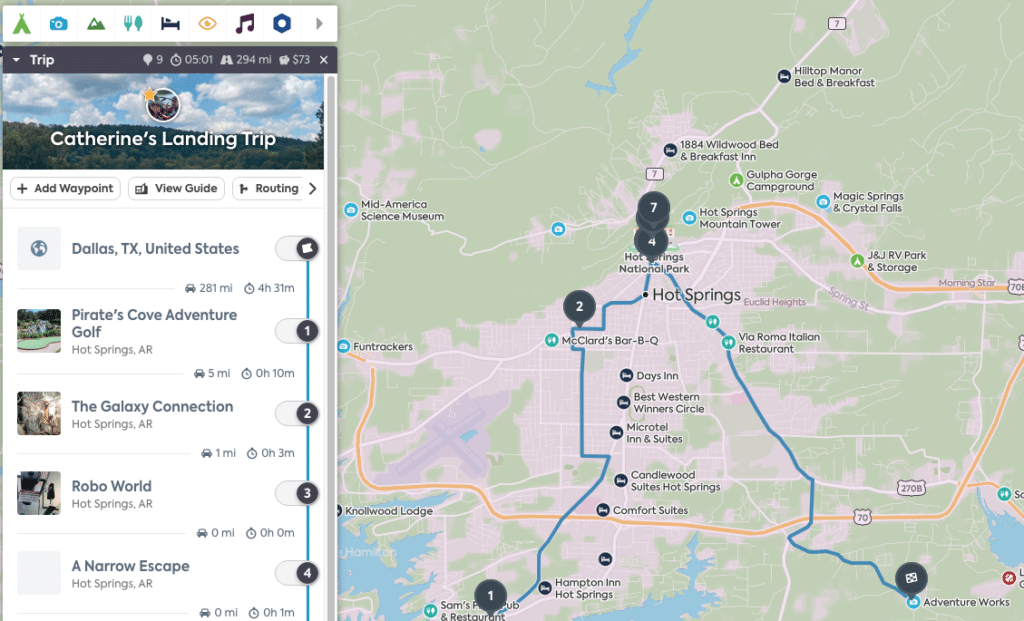Click the 294 mi trip distance stat
Image resolution: width=1024 pixels, height=621 pixels.
coord(246,60)
